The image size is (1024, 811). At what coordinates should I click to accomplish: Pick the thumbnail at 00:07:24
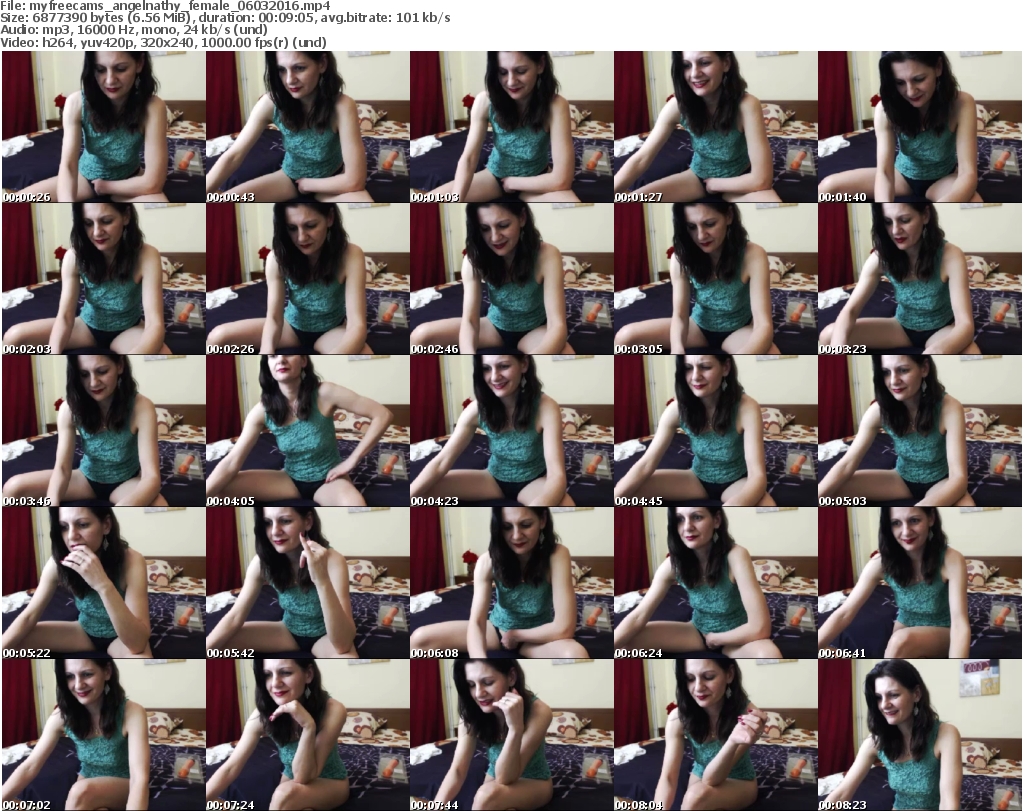pos(308,735)
